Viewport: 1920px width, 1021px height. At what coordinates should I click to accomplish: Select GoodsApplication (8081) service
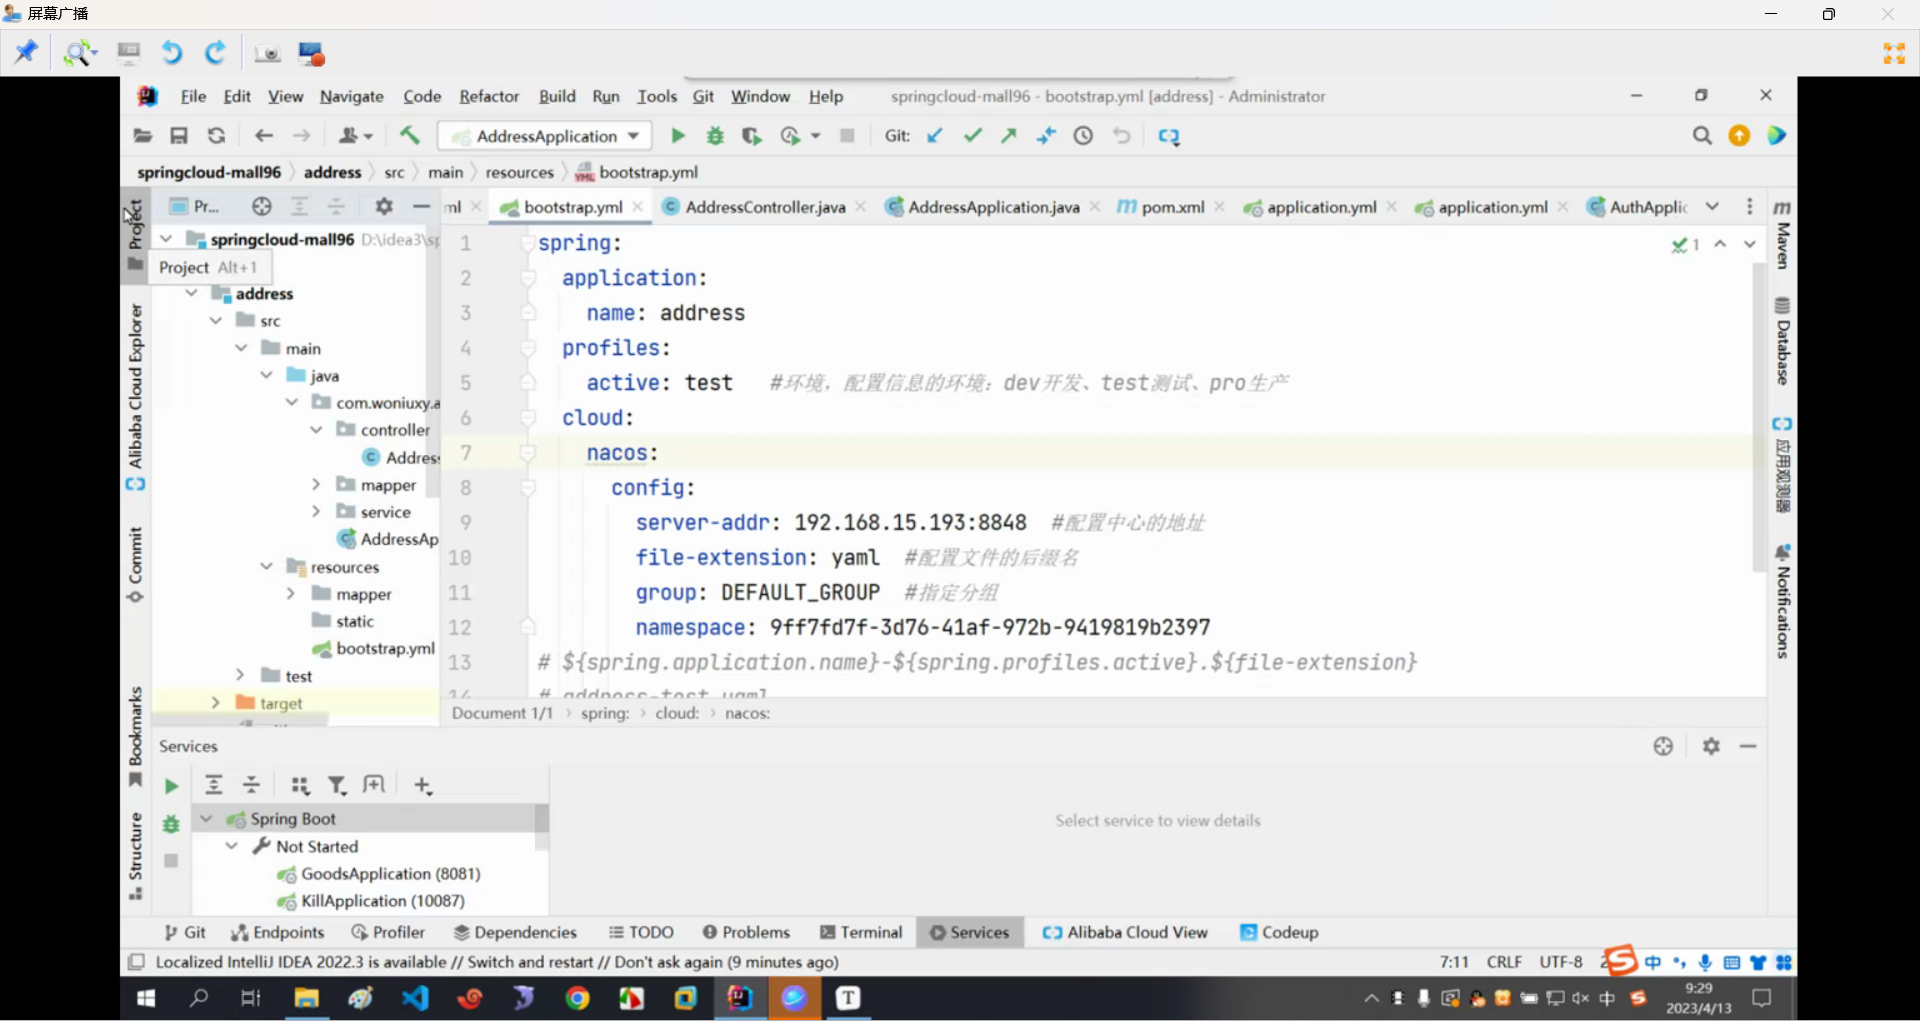(390, 874)
